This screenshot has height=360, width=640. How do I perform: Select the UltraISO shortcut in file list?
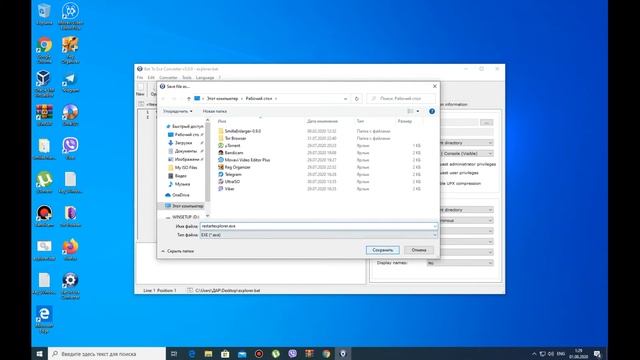(x=229, y=182)
